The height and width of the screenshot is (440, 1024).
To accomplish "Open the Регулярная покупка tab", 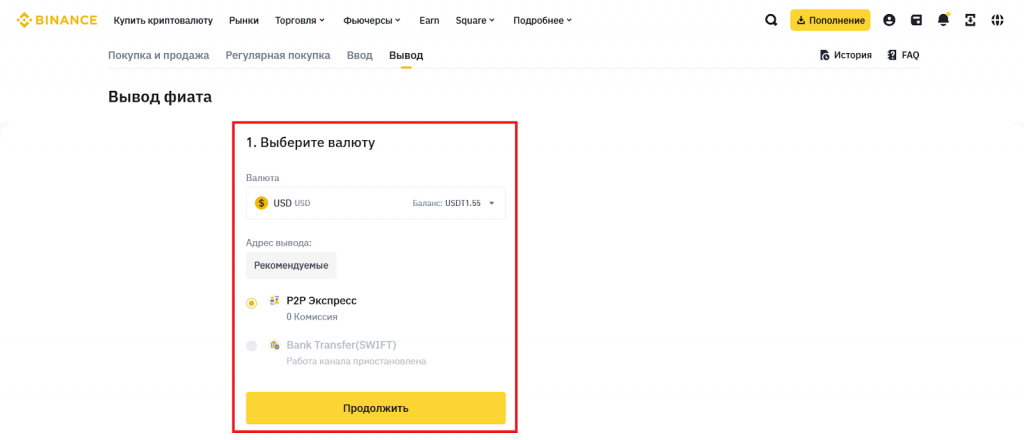I will (x=278, y=55).
